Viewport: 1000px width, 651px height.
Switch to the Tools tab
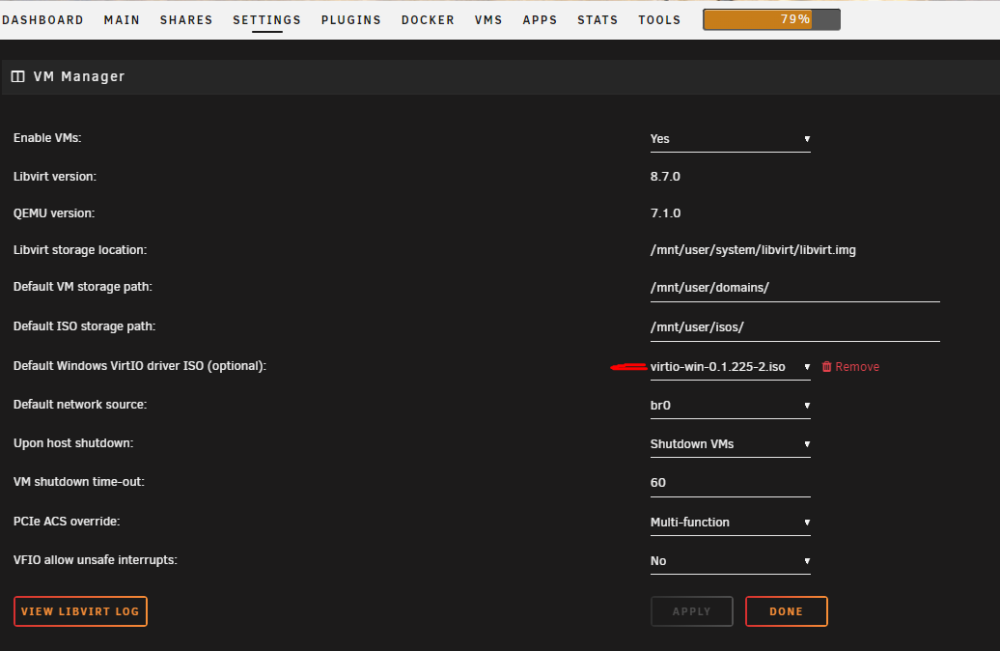tap(659, 20)
